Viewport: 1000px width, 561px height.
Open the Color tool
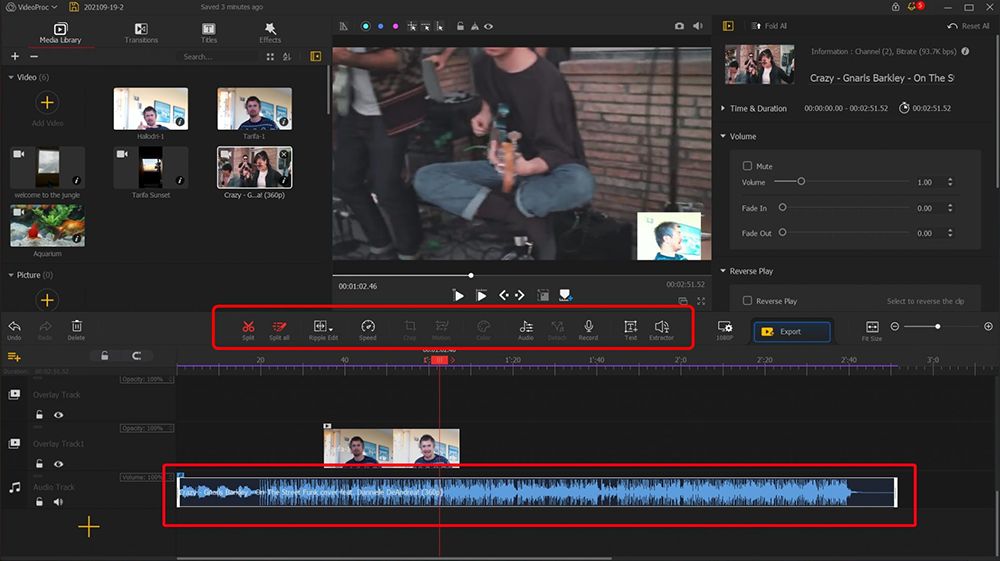click(483, 330)
